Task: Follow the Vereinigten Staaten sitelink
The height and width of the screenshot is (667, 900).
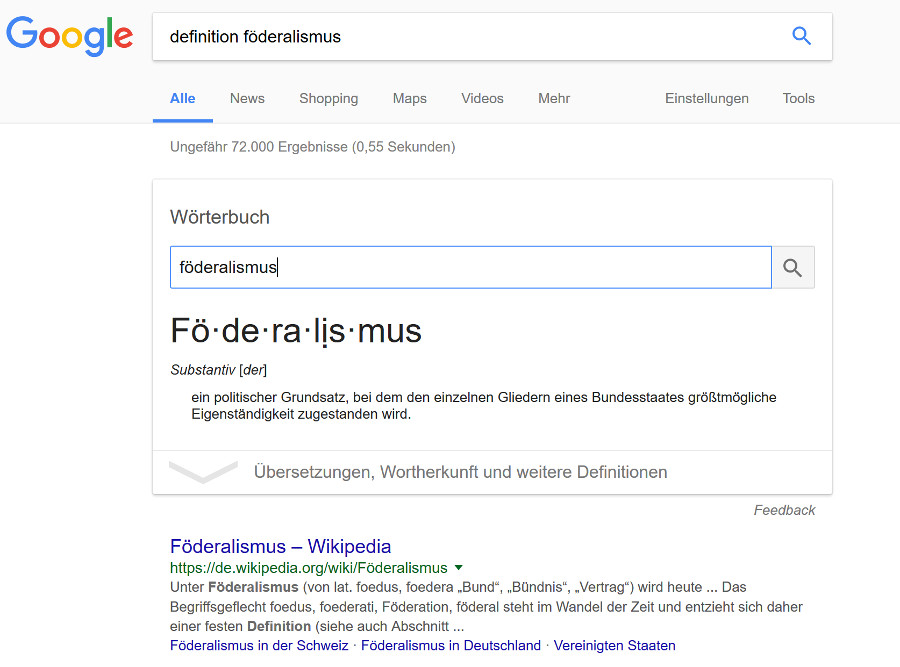Action: tap(615, 646)
